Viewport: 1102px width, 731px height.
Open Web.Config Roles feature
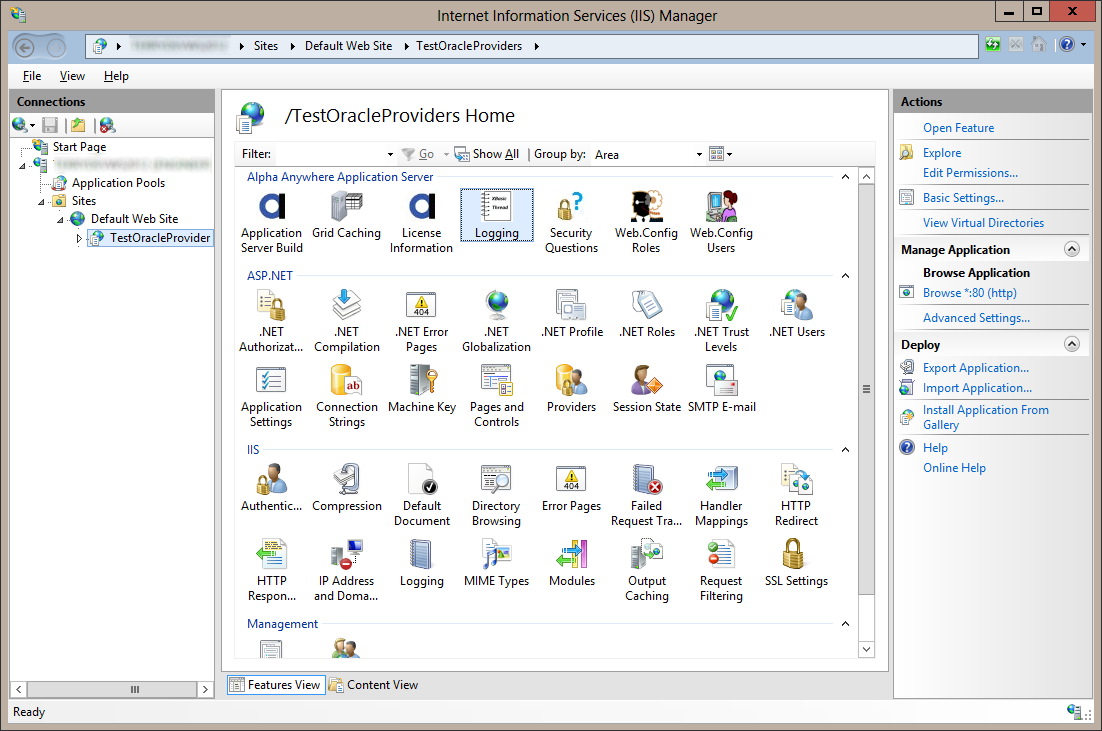click(646, 222)
